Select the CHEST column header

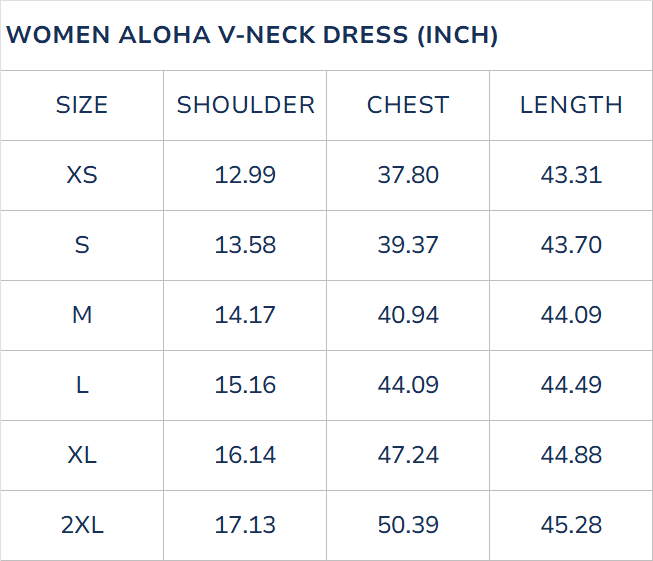(408, 105)
